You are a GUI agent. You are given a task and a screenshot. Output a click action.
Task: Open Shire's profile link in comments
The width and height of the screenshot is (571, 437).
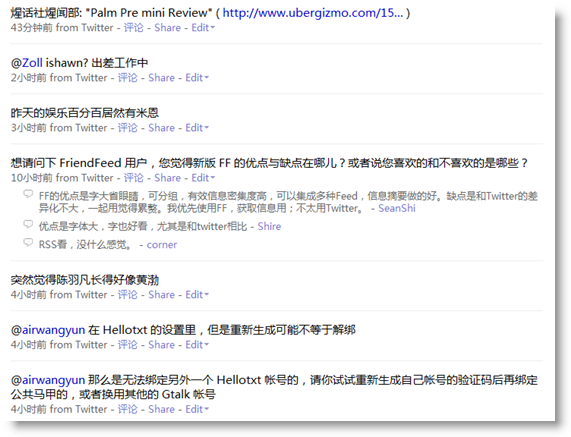[269, 227]
